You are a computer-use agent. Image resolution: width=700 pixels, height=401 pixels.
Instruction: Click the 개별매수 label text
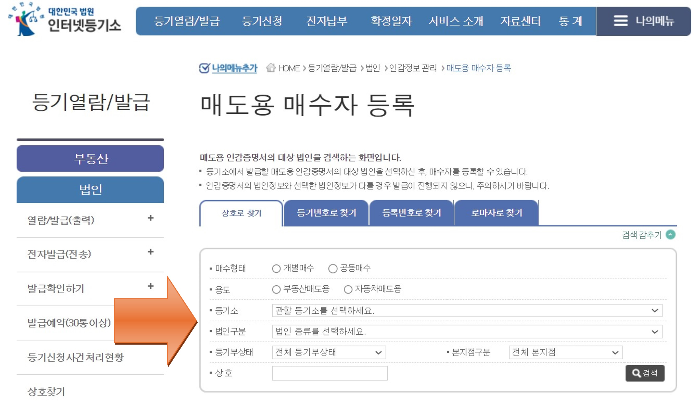tap(299, 268)
